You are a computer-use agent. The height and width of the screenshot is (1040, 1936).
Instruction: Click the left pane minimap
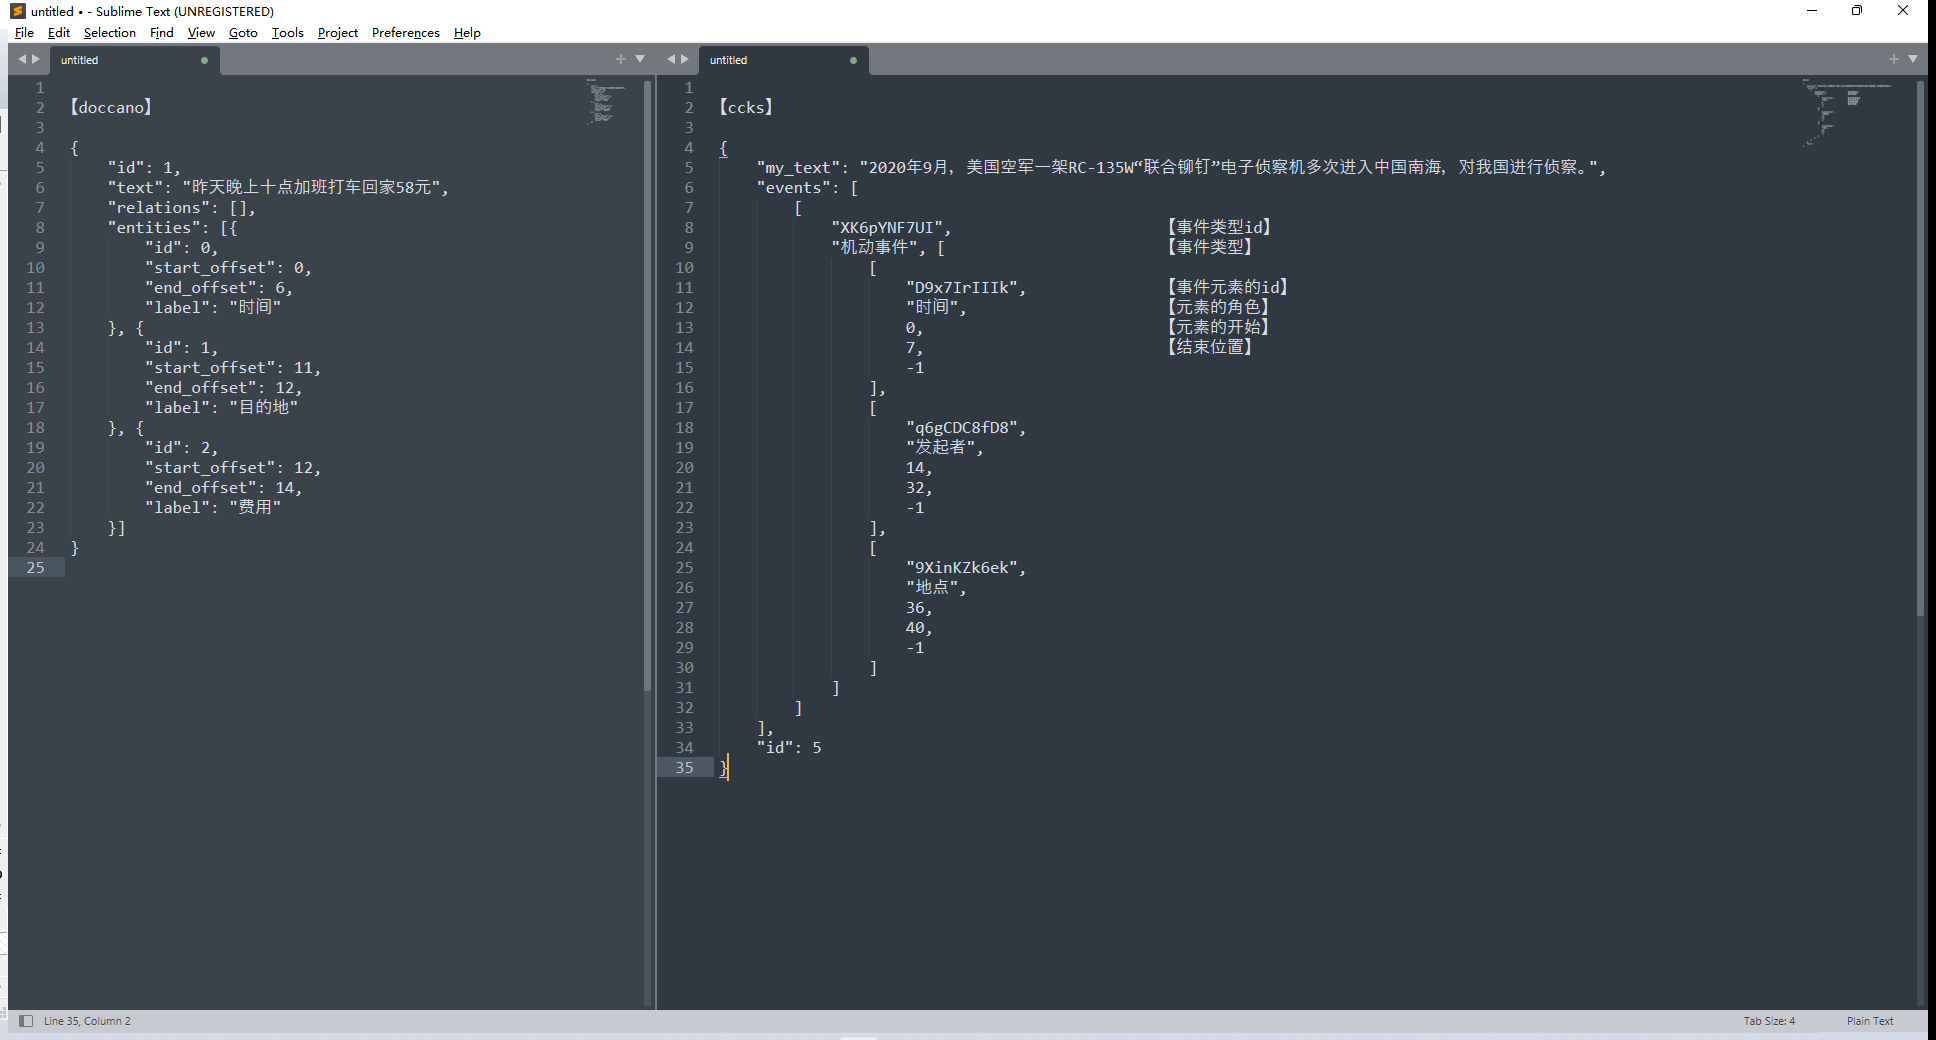[x=604, y=102]
